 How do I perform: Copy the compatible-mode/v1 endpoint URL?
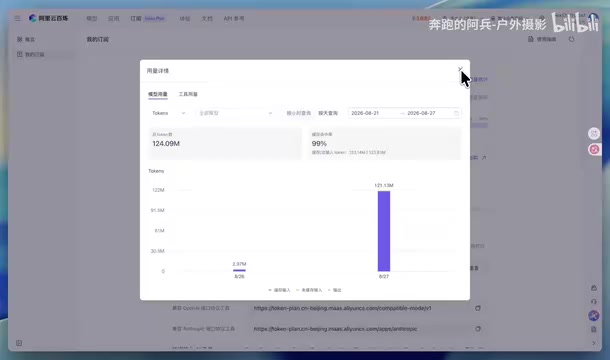coord(478,308)
